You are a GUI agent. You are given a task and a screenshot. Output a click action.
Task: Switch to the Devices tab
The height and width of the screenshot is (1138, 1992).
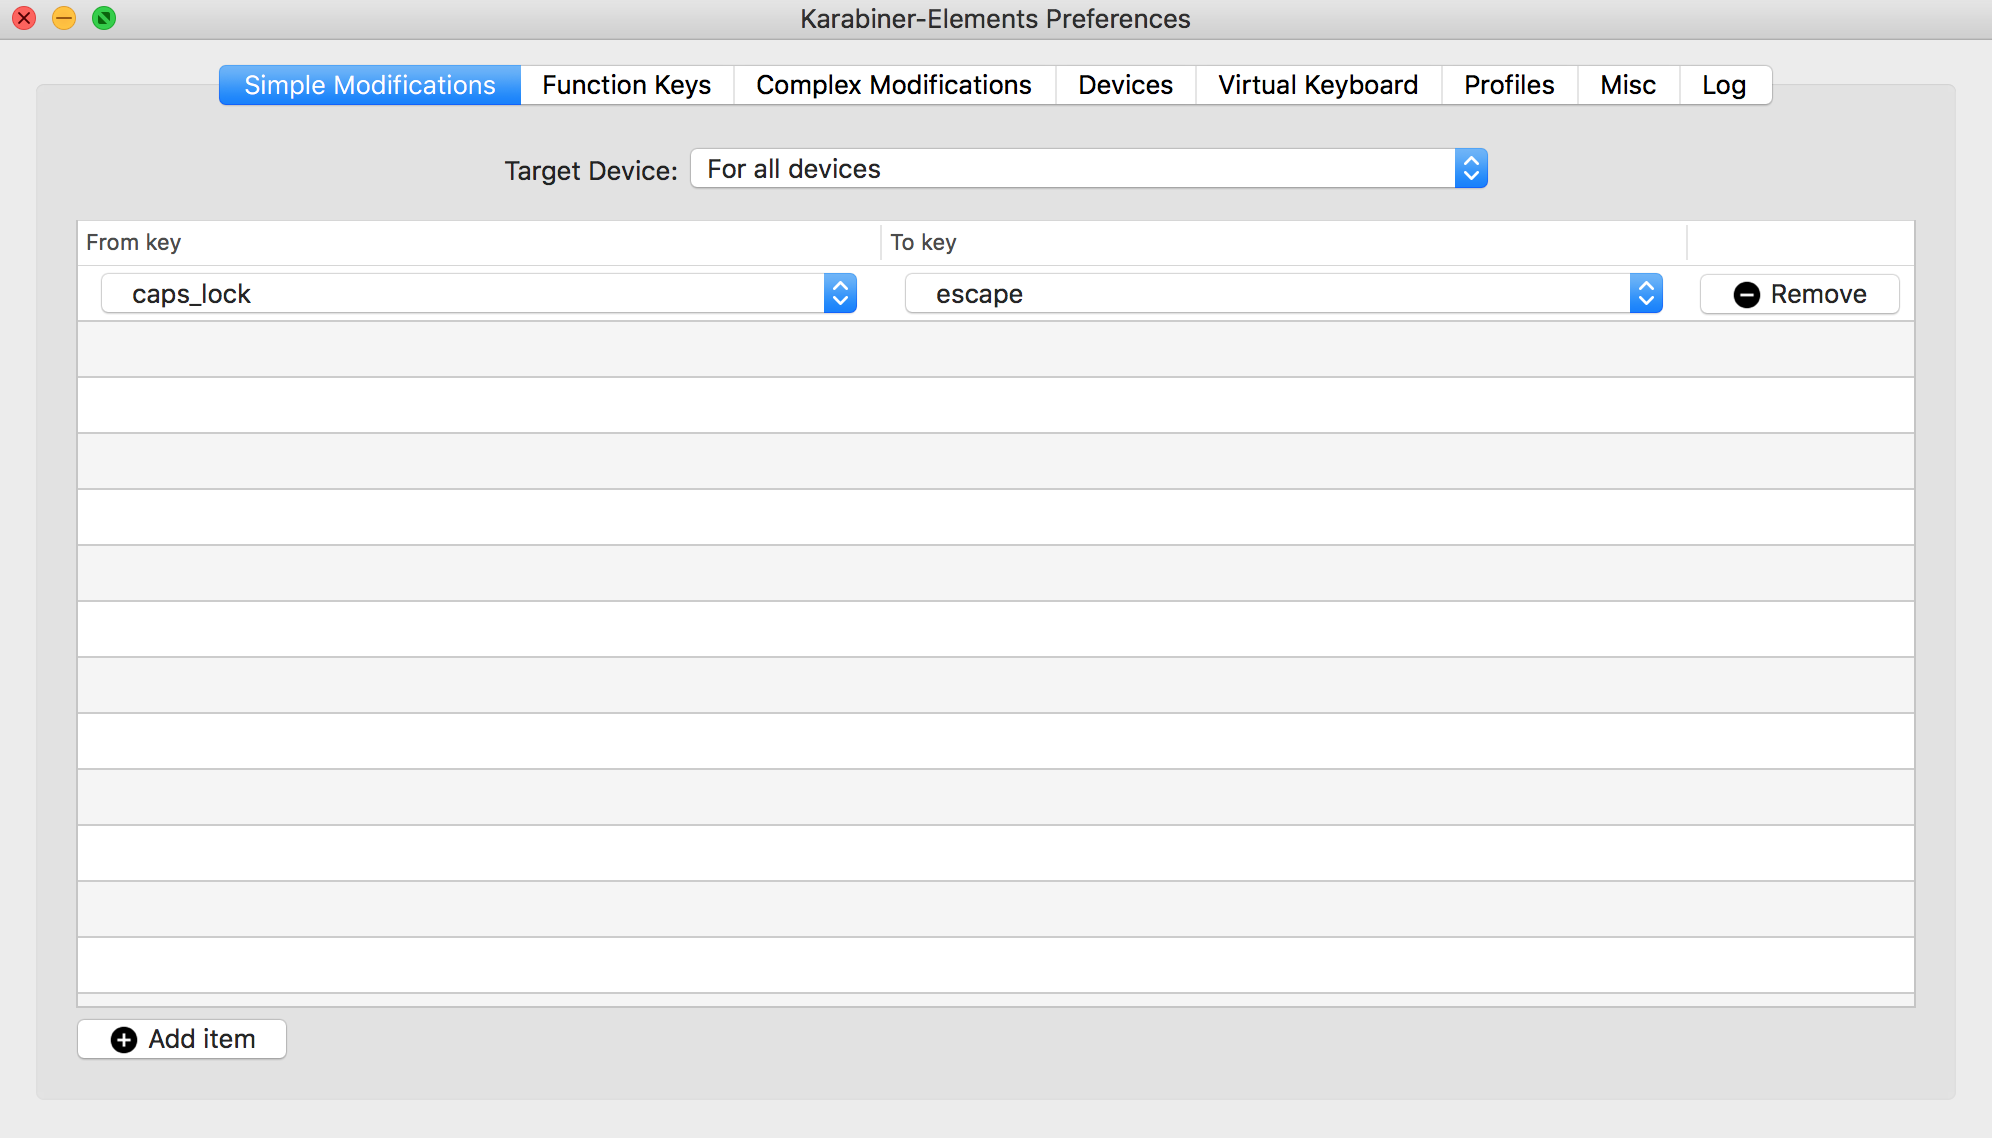click(x=1124, y=85)
